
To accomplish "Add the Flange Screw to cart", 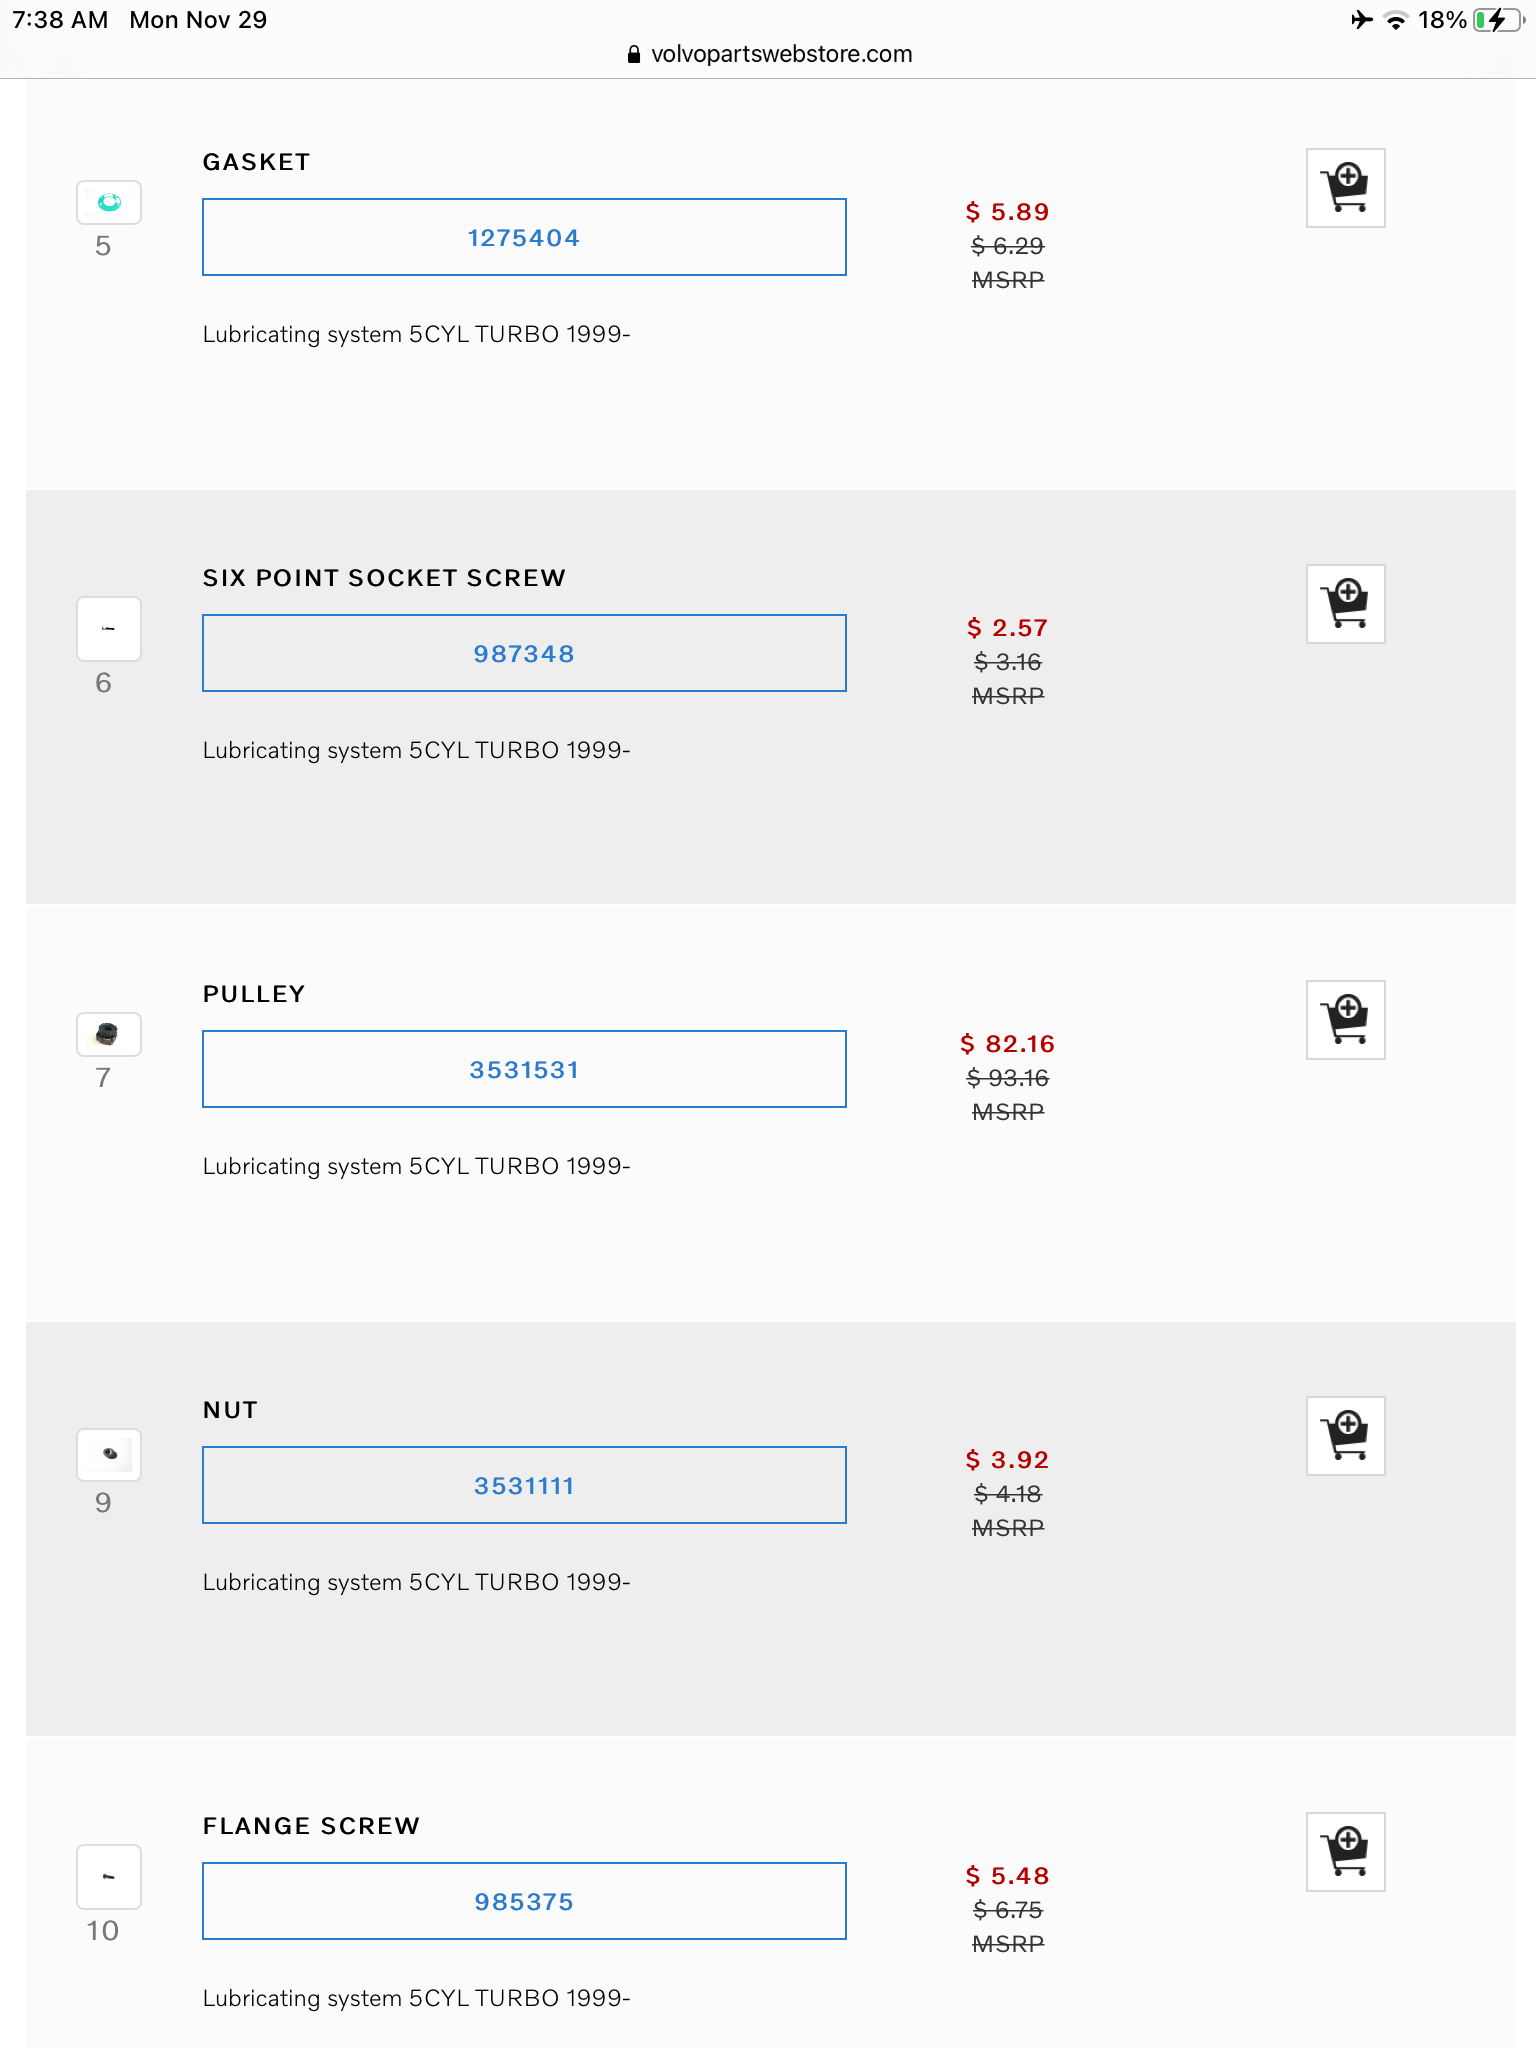I will pyautogui.click(x=1345, y=1852).
